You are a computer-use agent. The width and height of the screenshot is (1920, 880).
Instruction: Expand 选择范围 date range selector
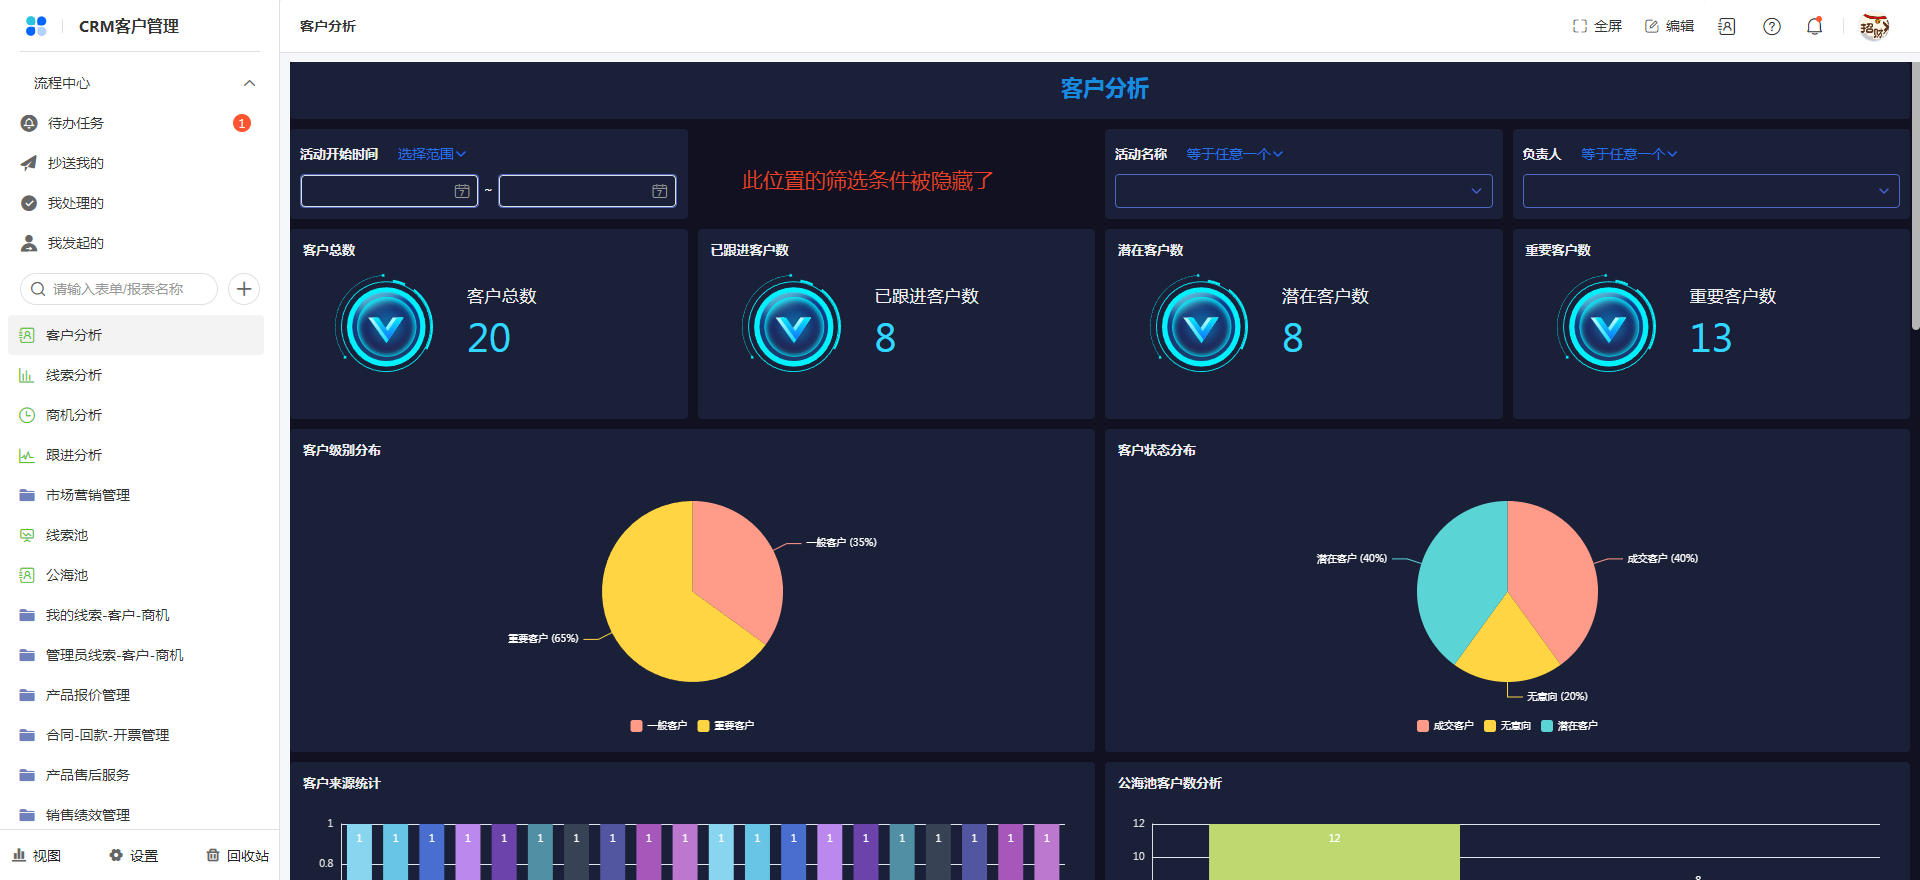pyautogui.click(x=431, y=154)
